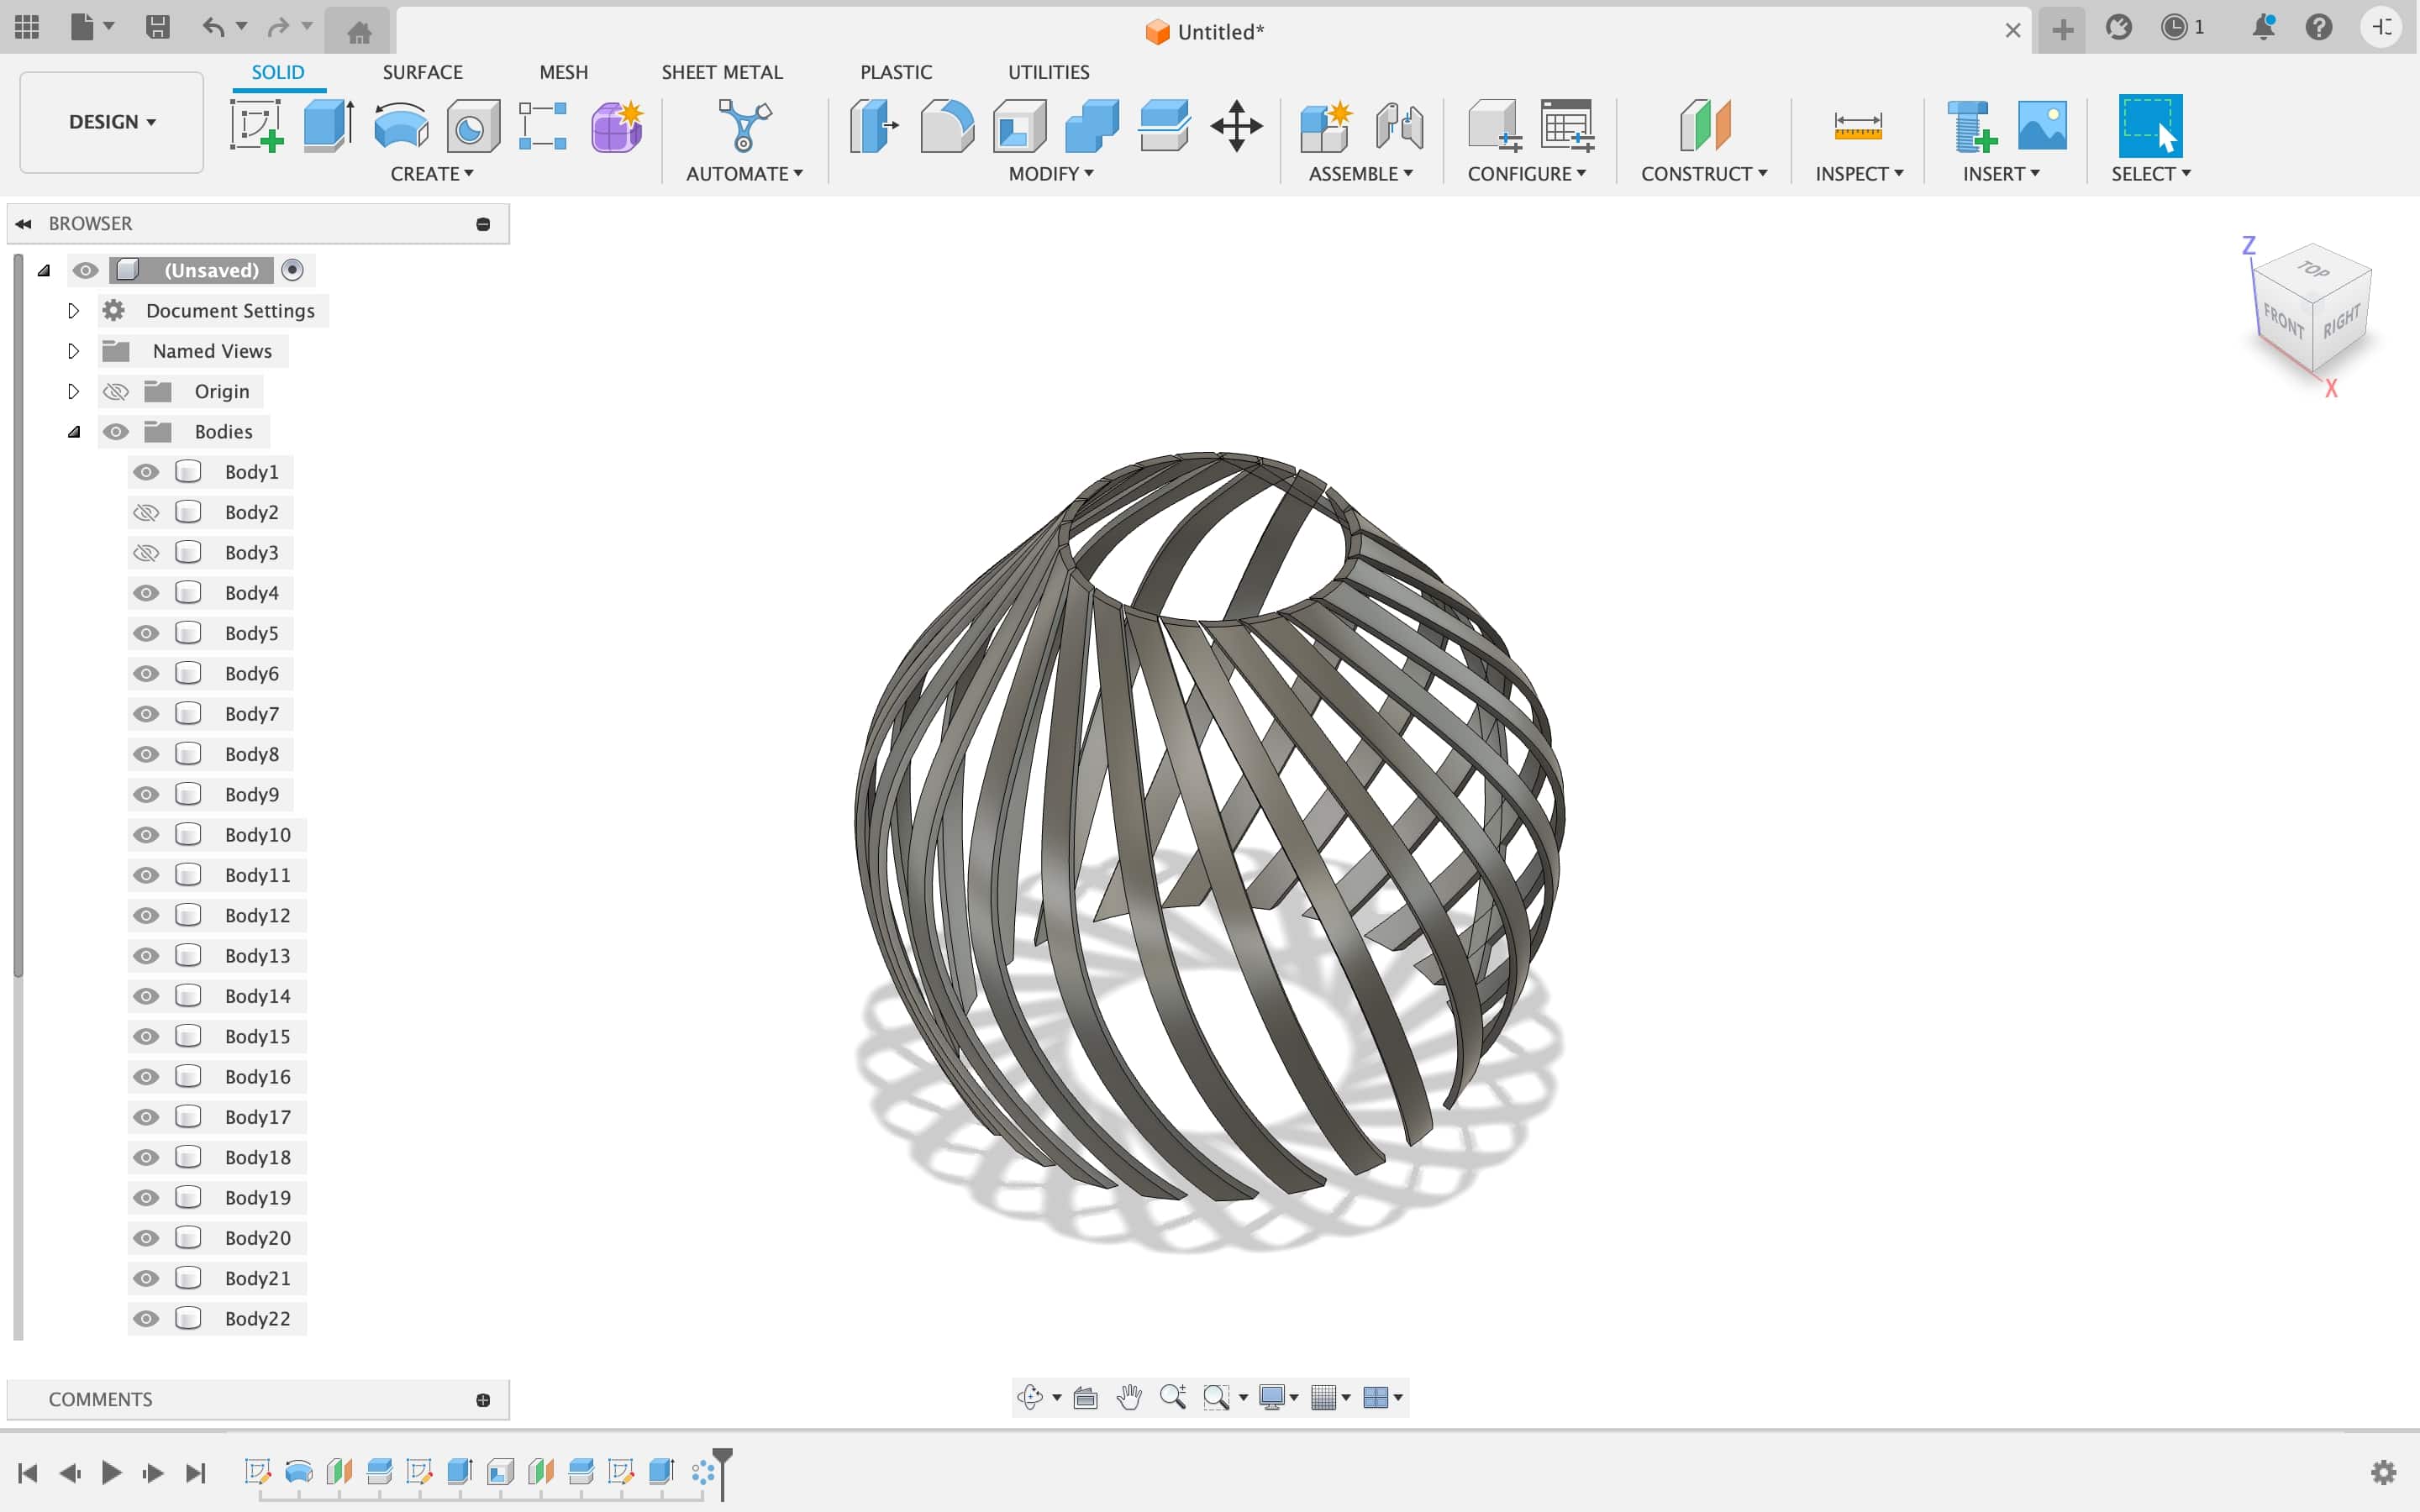
Task: Open the CONSTRUCT dropdown menu
Action: point(1704,174)
